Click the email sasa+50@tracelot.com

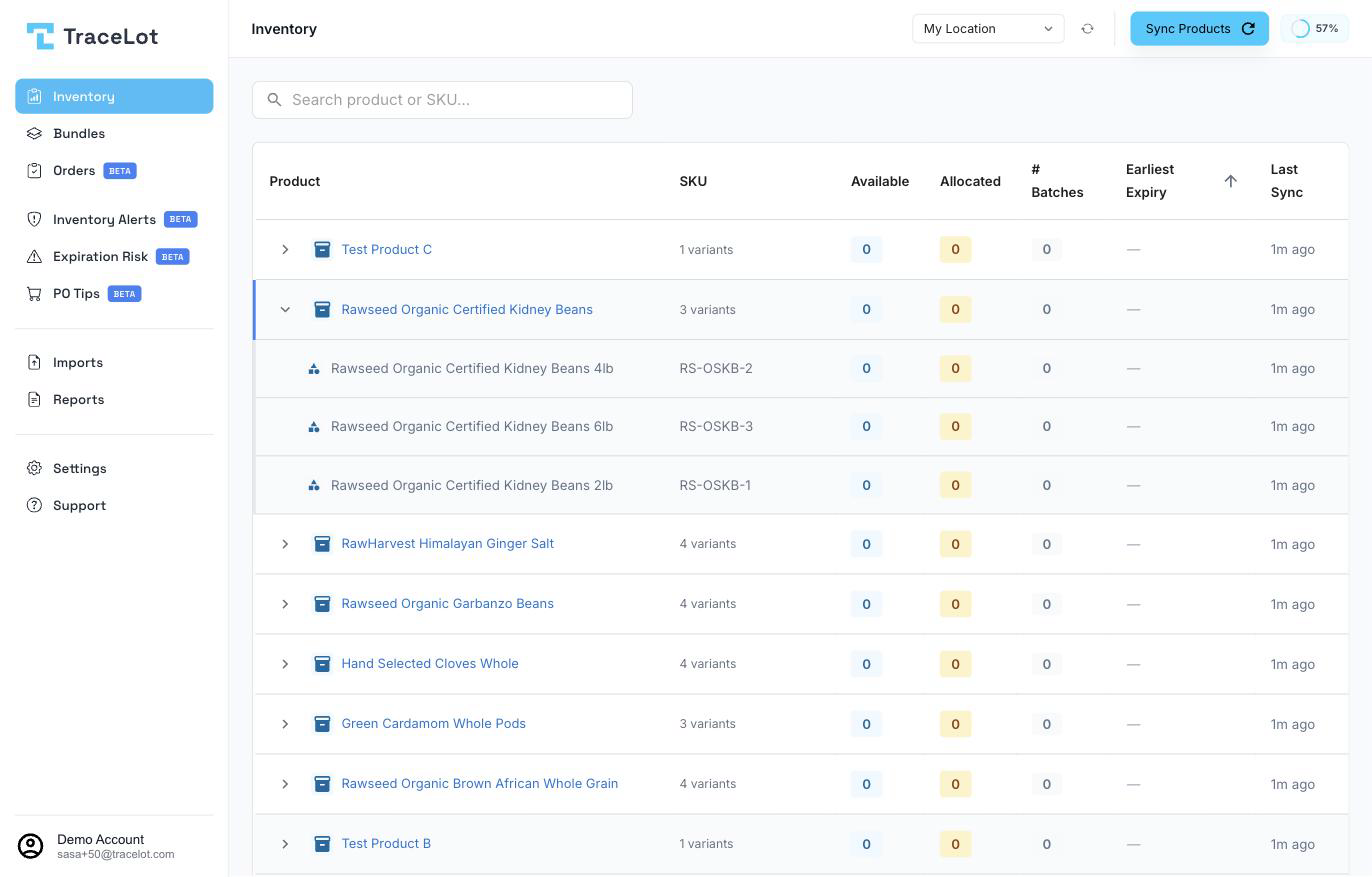116,854
